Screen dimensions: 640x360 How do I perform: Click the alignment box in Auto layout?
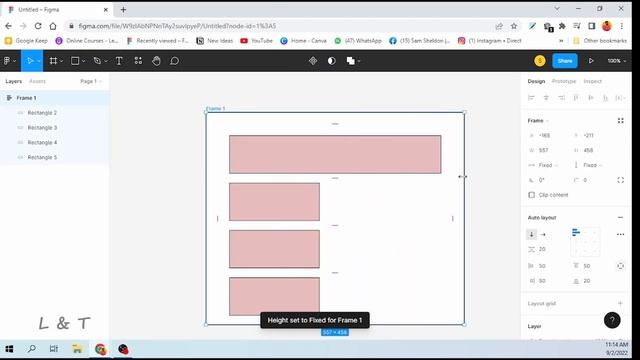tap(585, 242)
